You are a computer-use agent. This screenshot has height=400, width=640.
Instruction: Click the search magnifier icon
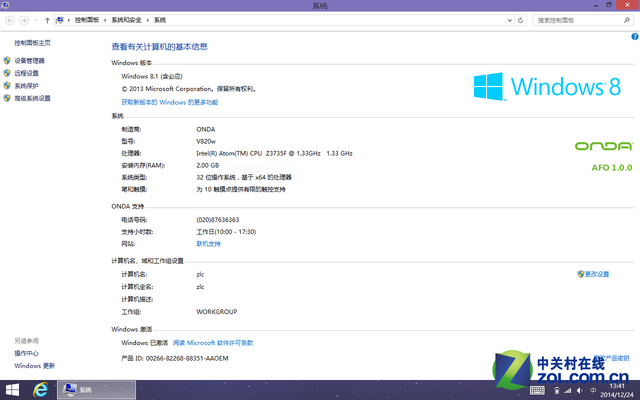point(627,20)
